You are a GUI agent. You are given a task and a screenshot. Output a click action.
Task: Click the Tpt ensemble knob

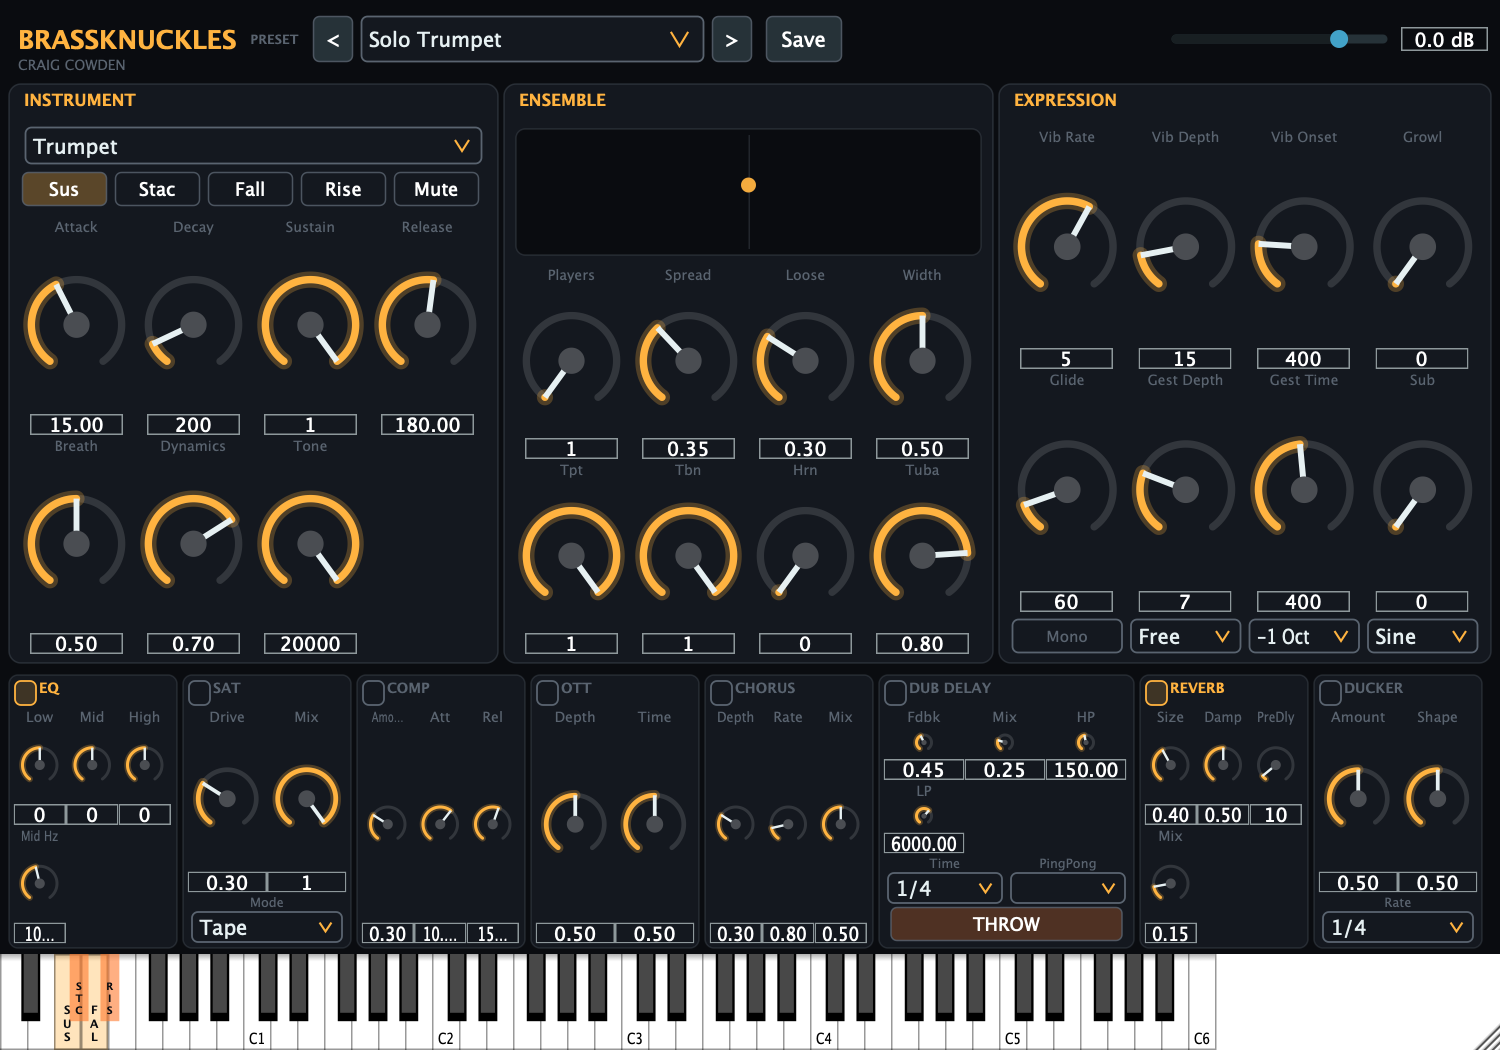pyautogui.click(x=571, y=555)
